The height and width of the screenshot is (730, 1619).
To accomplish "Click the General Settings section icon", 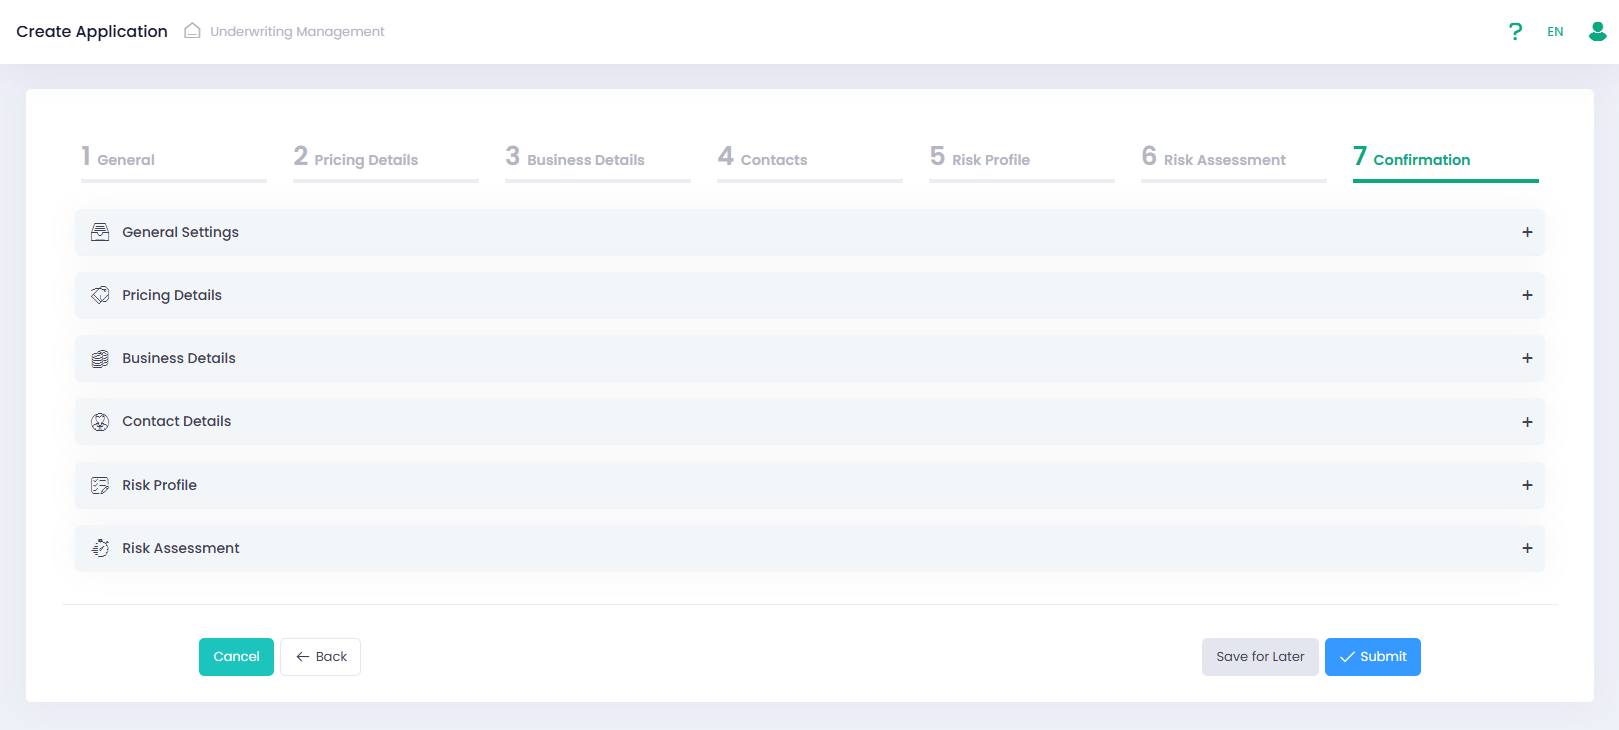I will (100, 232).
